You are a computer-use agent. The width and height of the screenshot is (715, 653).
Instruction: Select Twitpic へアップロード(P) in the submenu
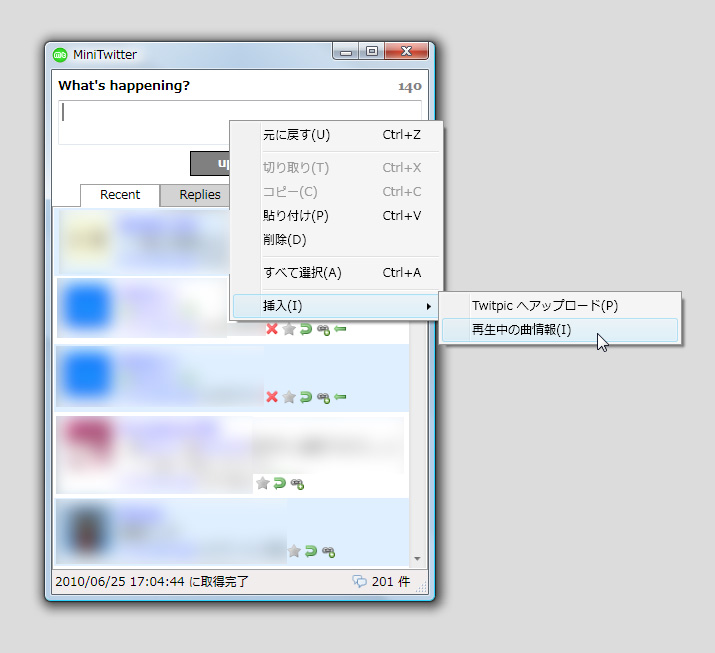pos(560,306)
